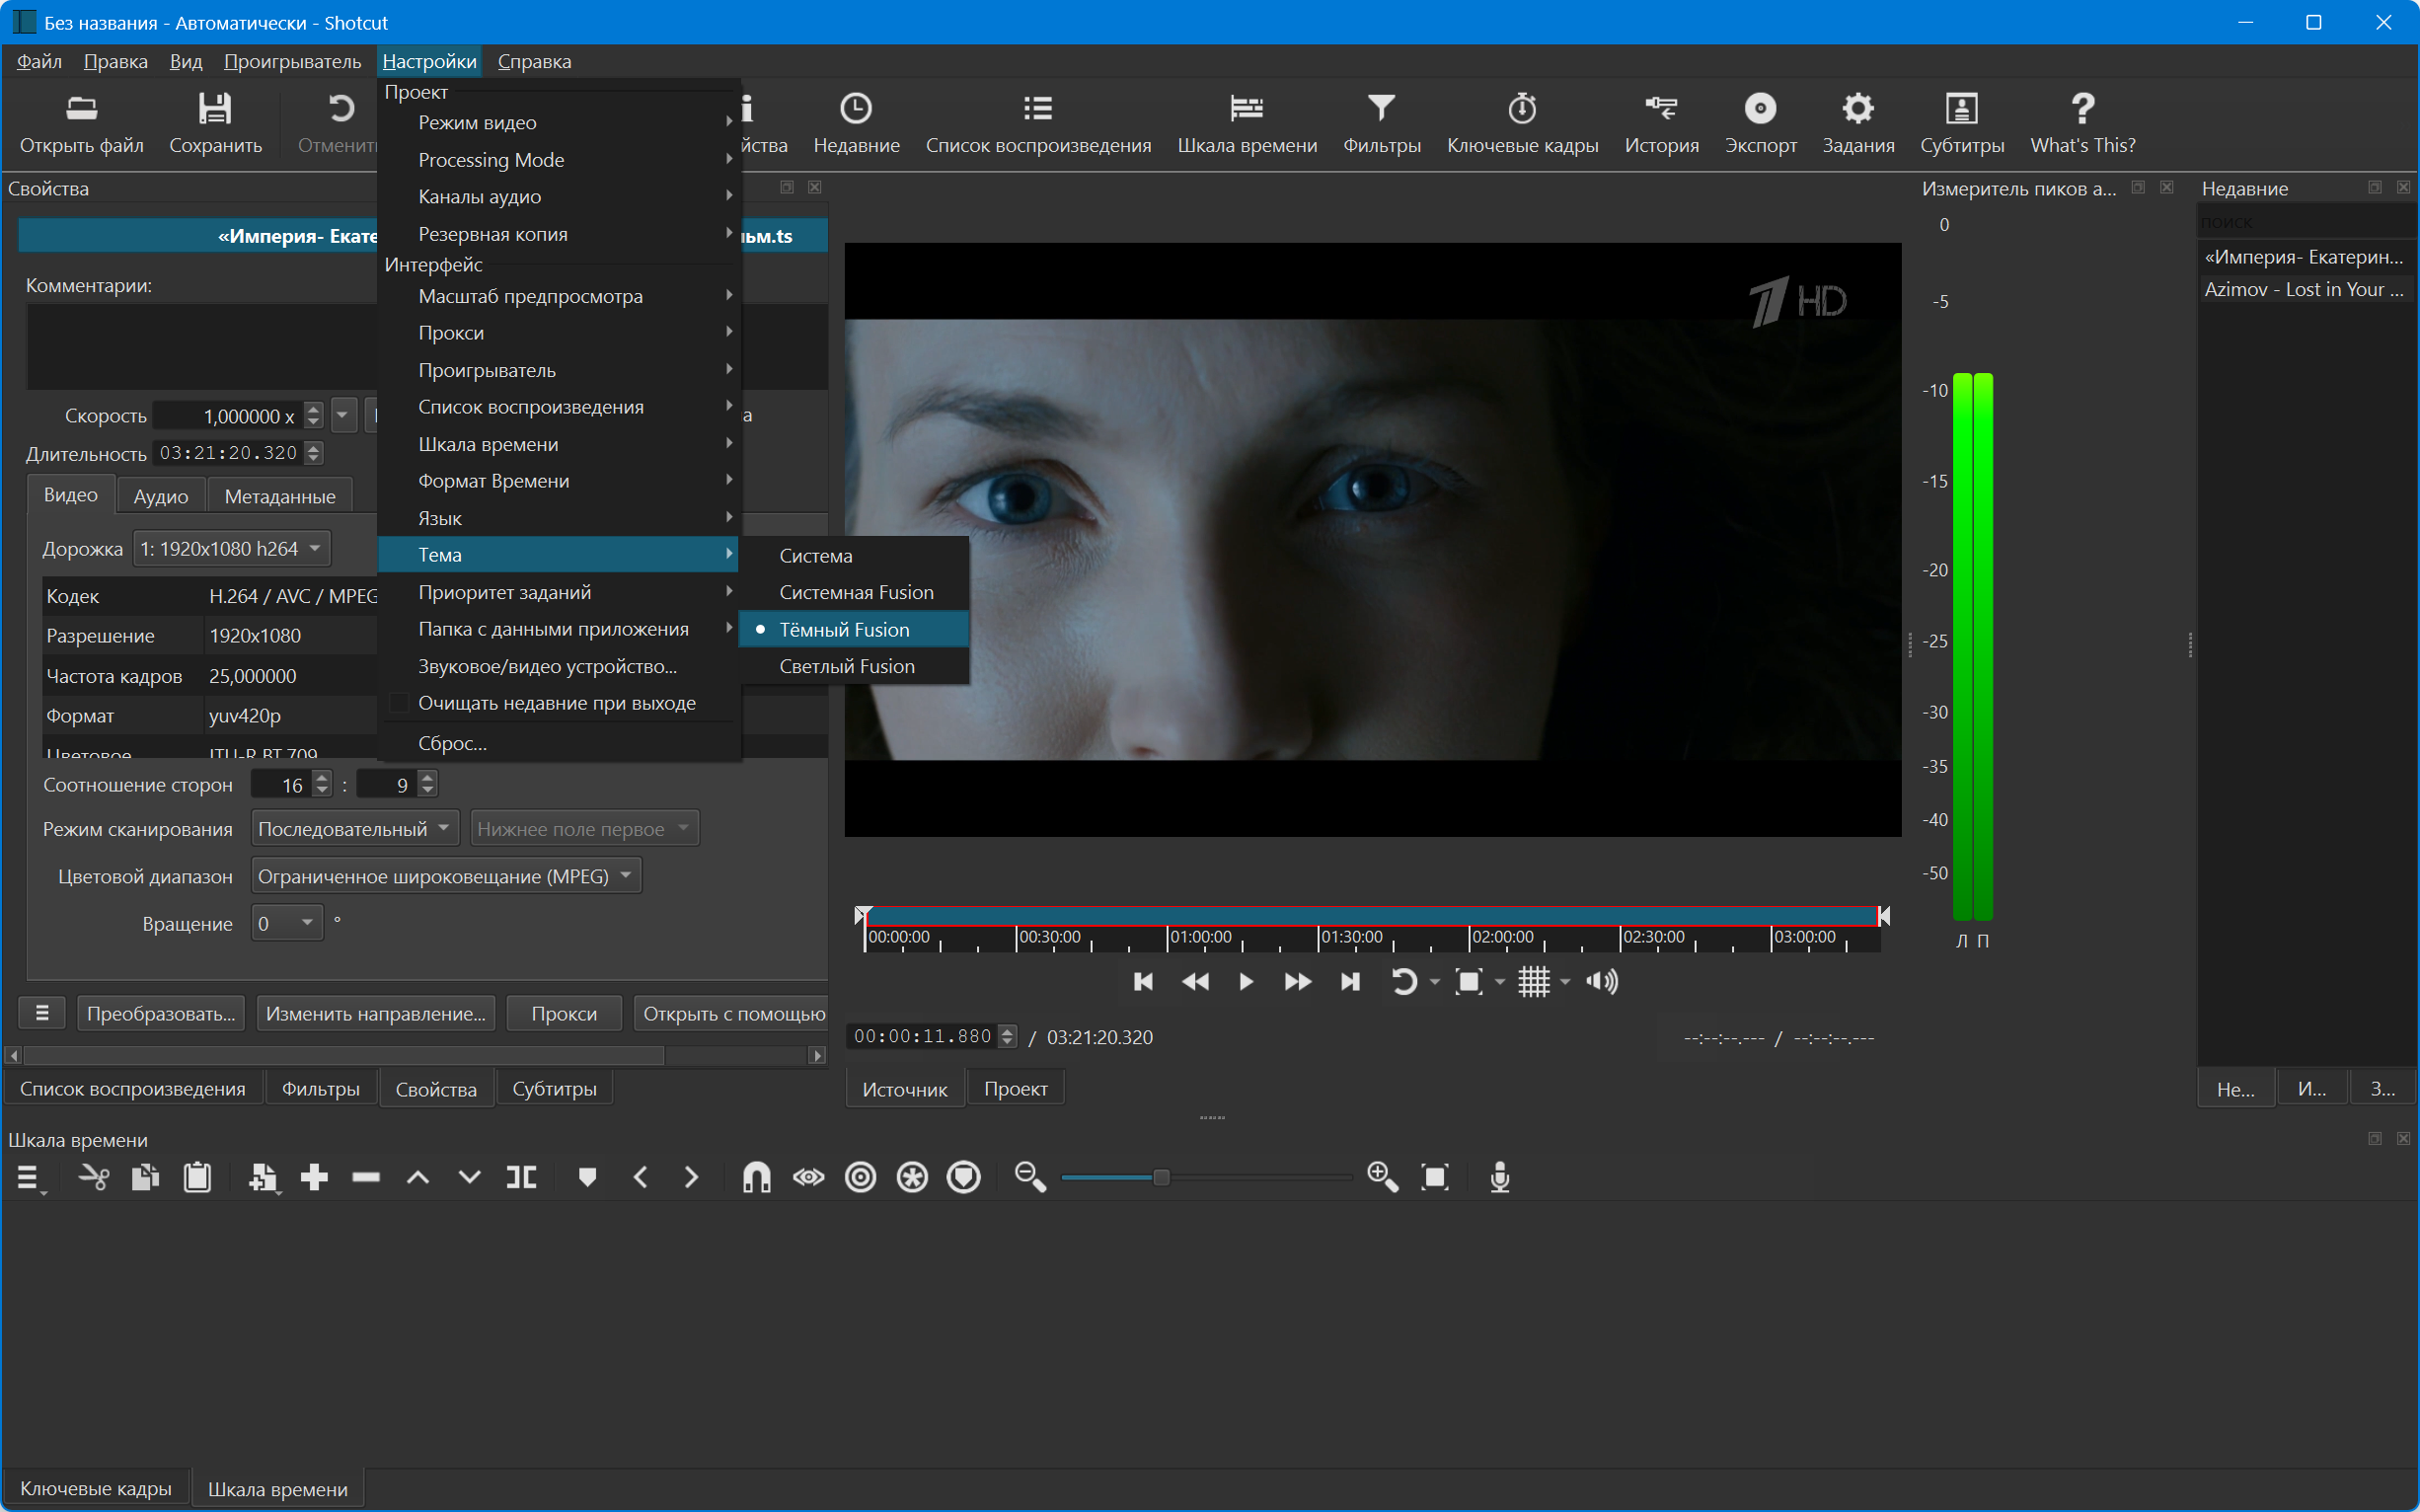Choose the Системная Fusion theme option
Viewport: 2420px width, 1512px height.
[x=856, y=592]
